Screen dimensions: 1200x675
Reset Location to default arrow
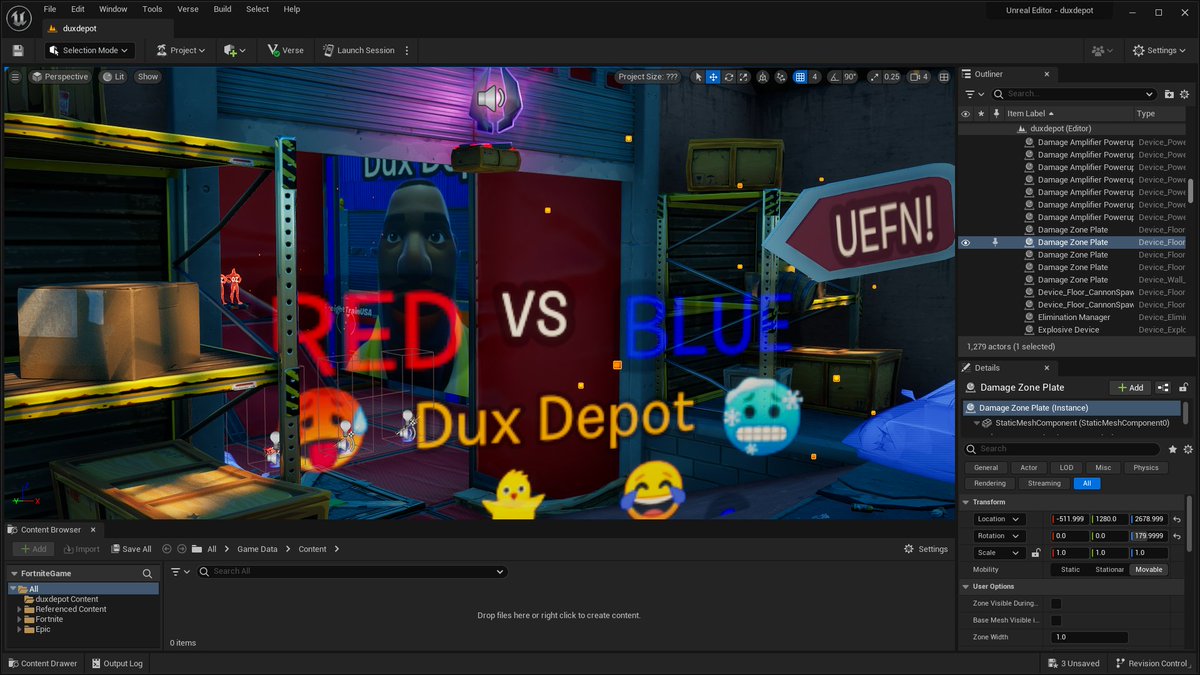coord(1177,519)
